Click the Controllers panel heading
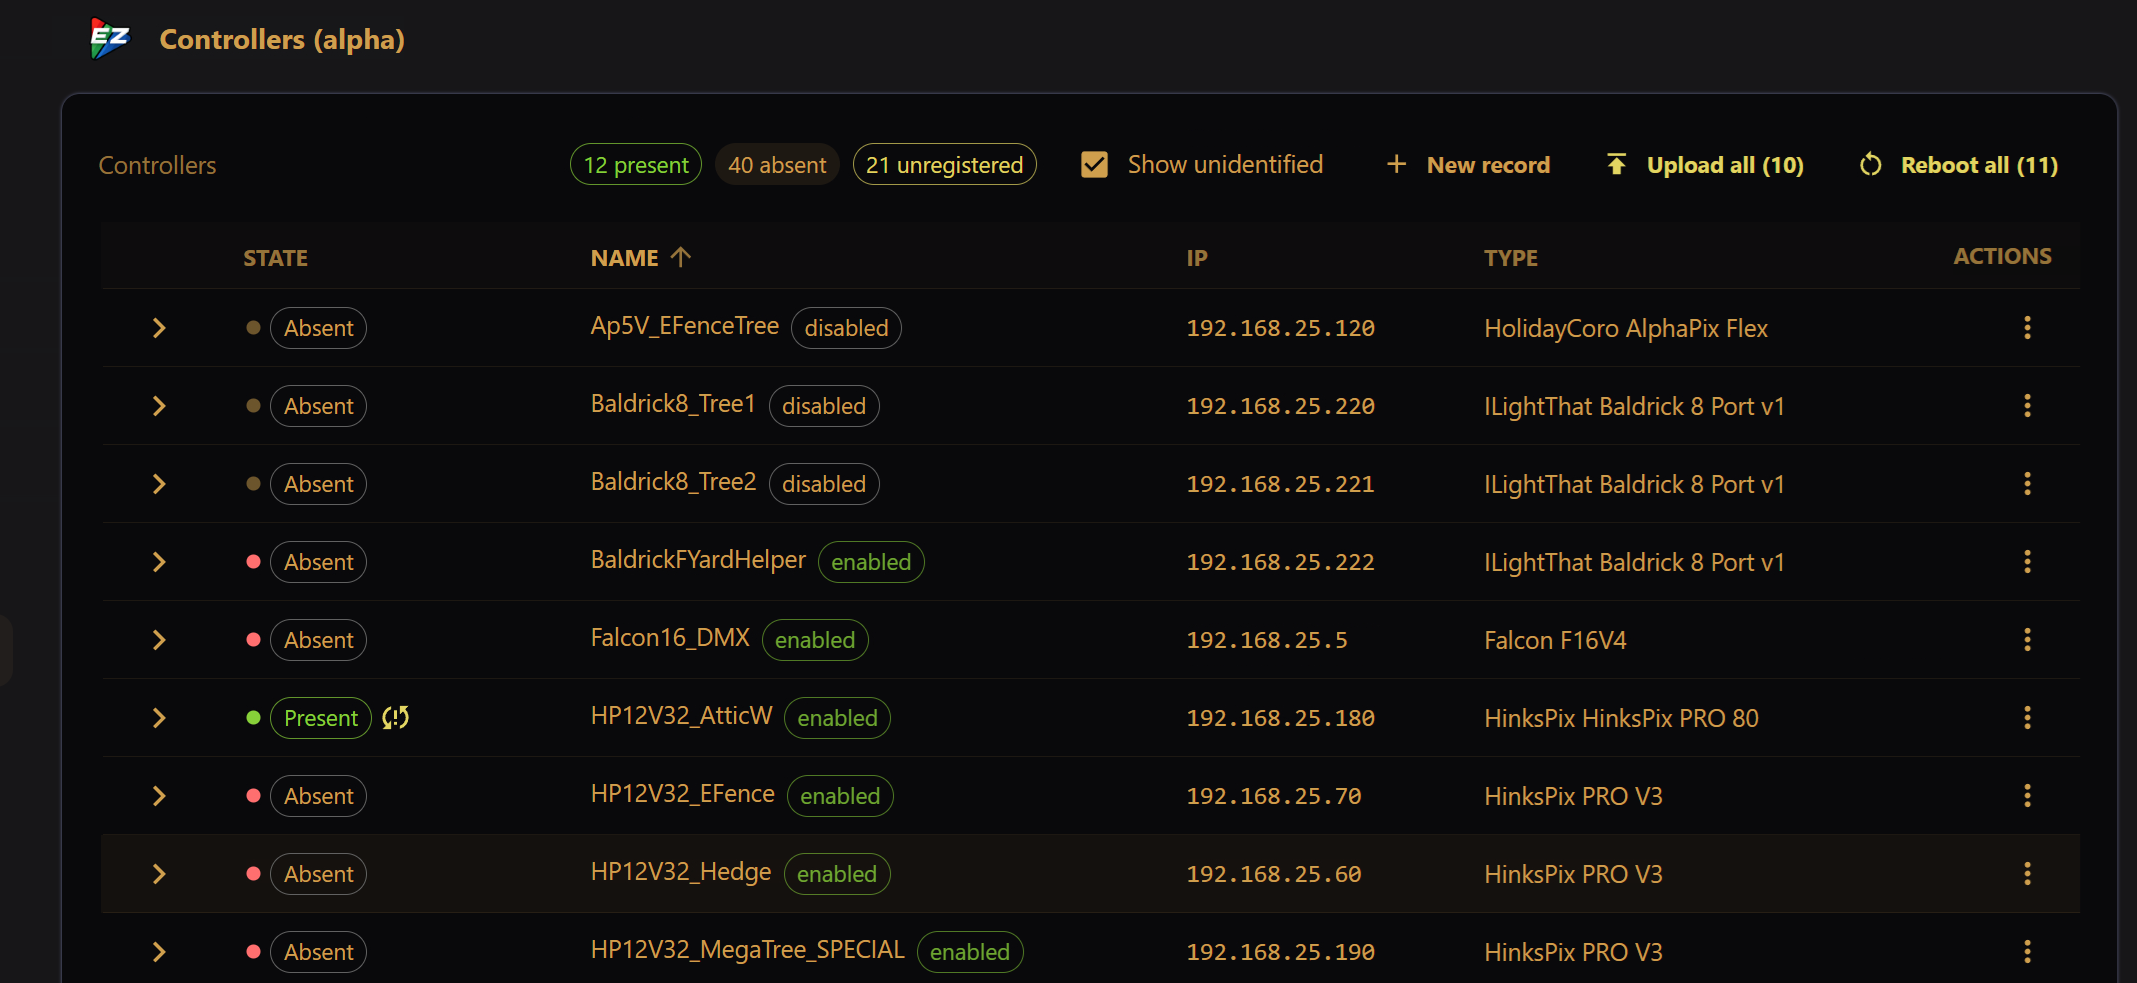Screen dimensions: 2137x983 coord(157,165)
